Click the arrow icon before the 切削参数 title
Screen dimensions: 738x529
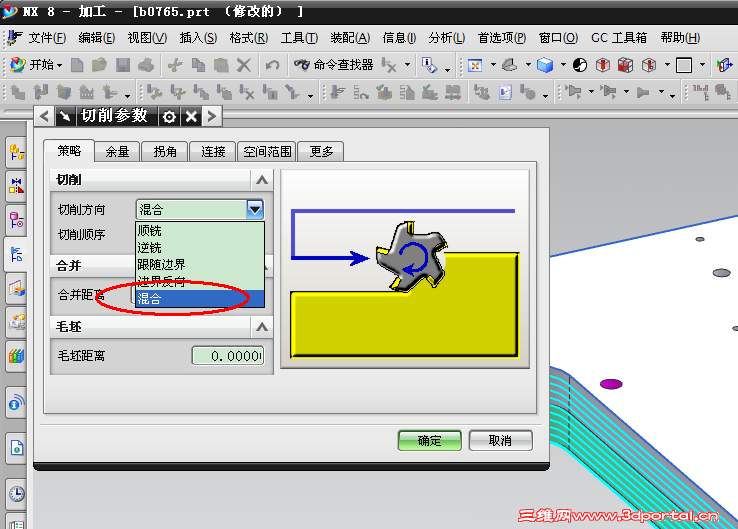coord(65,116)
